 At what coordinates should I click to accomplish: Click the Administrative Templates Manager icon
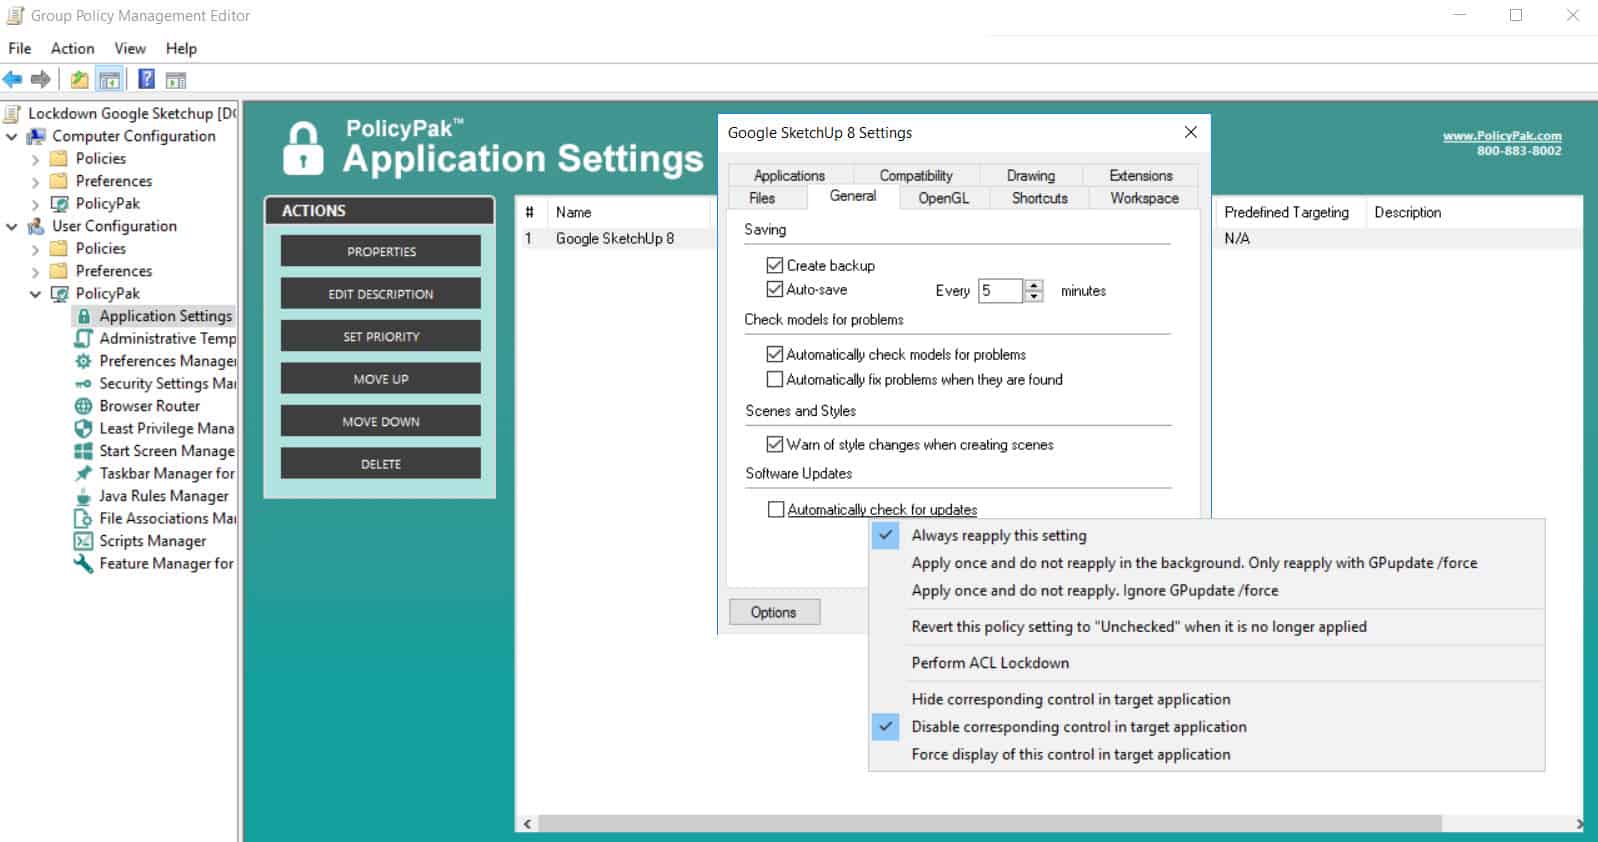click(x=84, y=338)
